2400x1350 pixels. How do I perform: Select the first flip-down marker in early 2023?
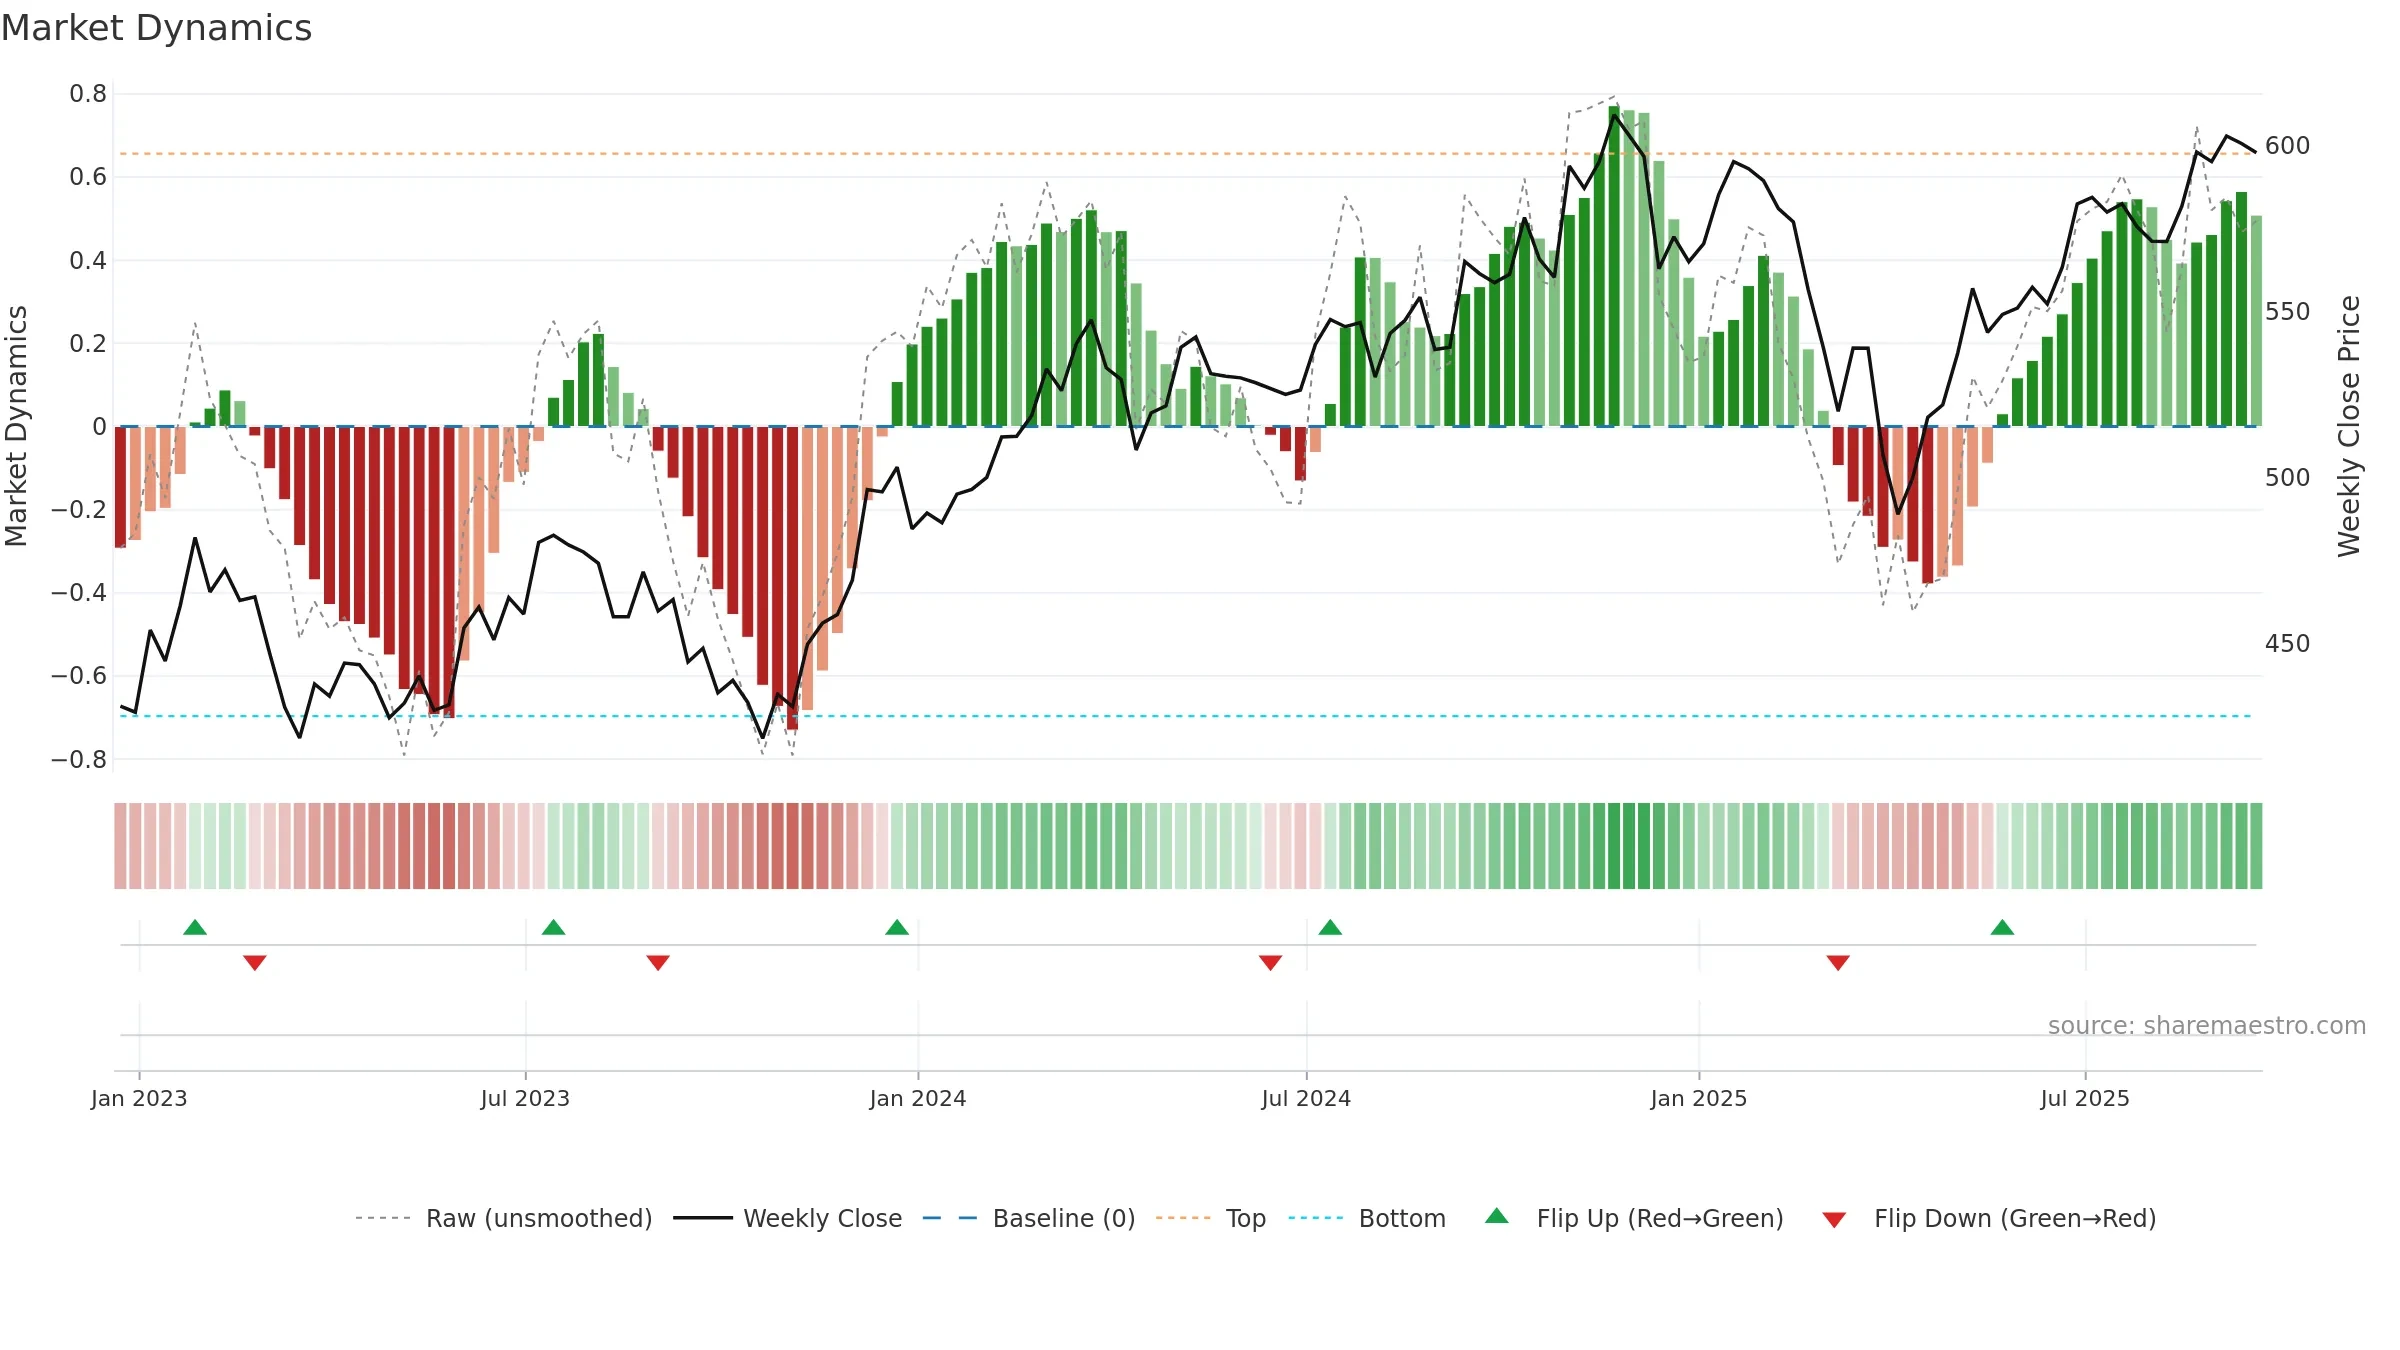(255, 962)
